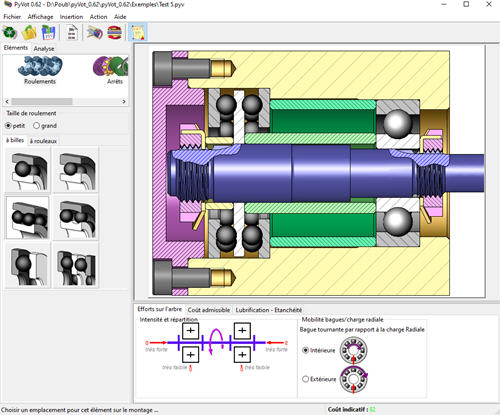
Task: Click right arrow of element category scrollbar
Action: (x=124, y=101)
